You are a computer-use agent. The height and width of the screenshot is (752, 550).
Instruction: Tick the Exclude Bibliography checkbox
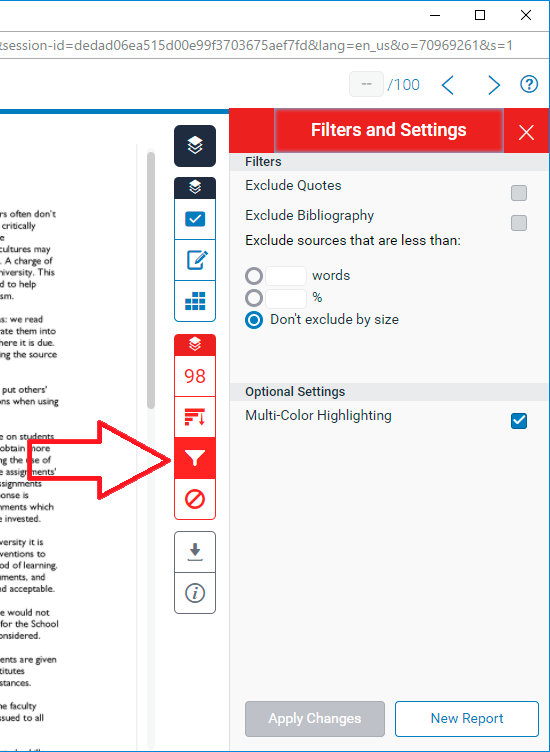519,223
